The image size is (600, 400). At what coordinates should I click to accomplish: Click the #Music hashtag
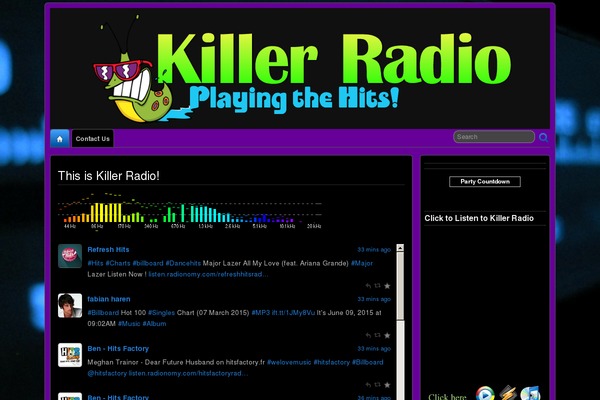point(129,324)
